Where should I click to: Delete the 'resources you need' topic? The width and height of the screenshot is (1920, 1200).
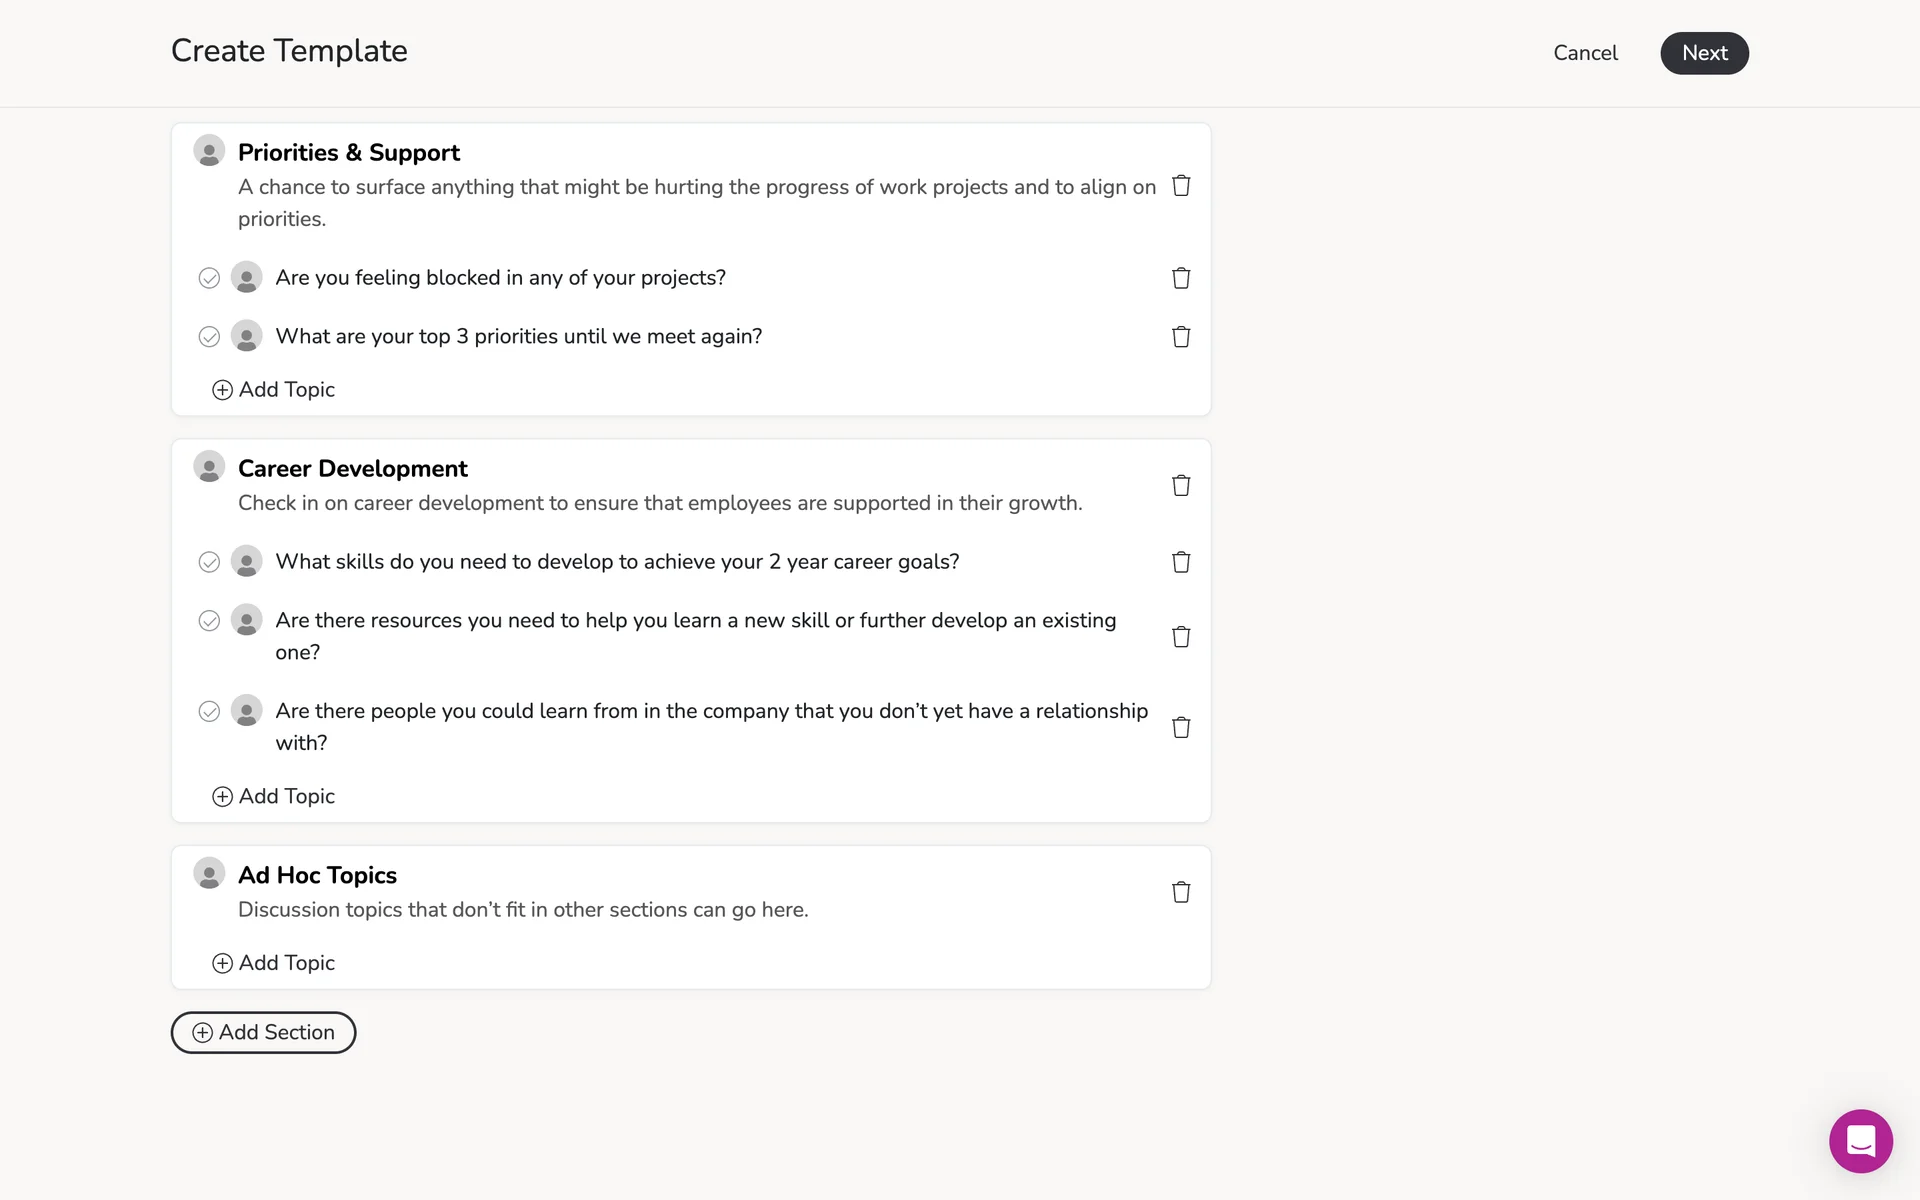coord(1181,637)
